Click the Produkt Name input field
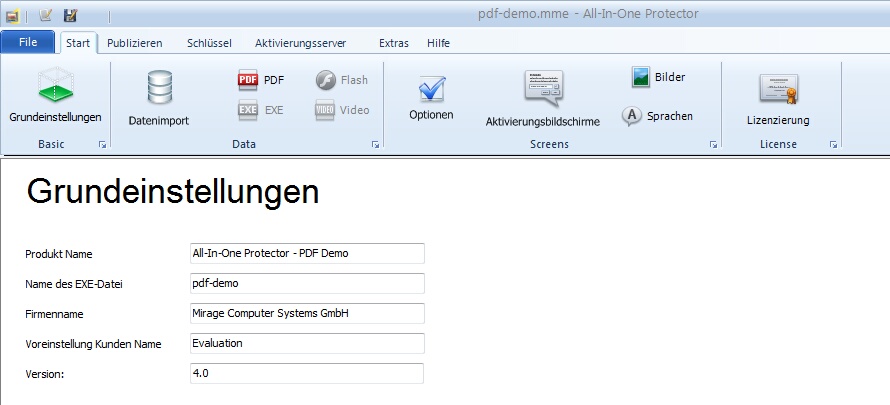Screen dimensions: 890x405 (307, 254)
